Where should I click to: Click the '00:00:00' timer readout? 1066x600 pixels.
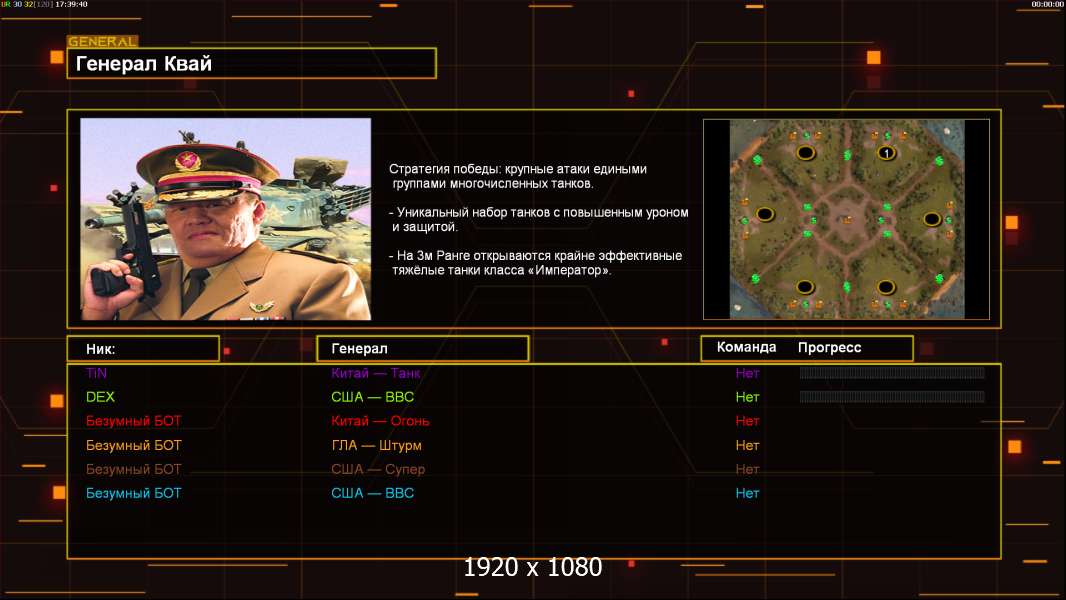pos(1048,4)
